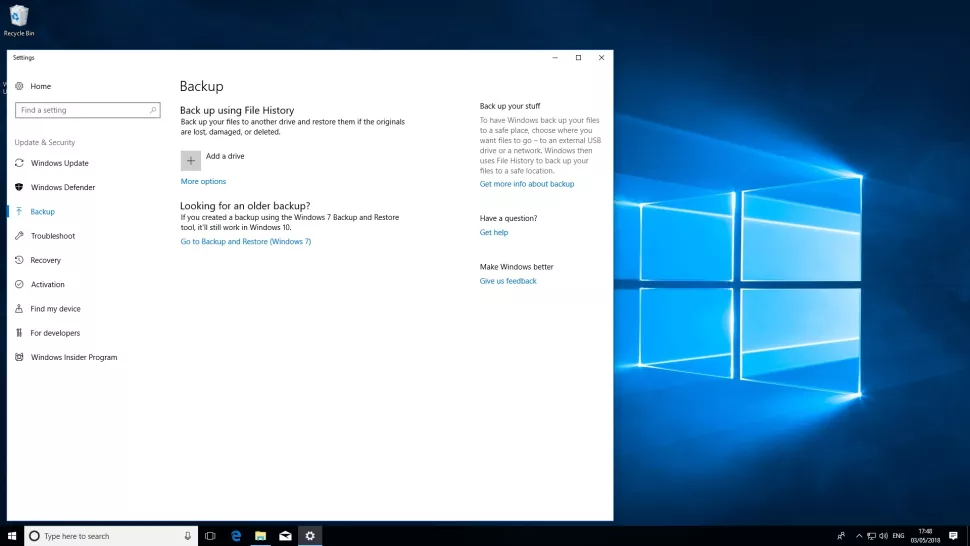Open the Home gear icon in Settings

(x=19, y=86)
